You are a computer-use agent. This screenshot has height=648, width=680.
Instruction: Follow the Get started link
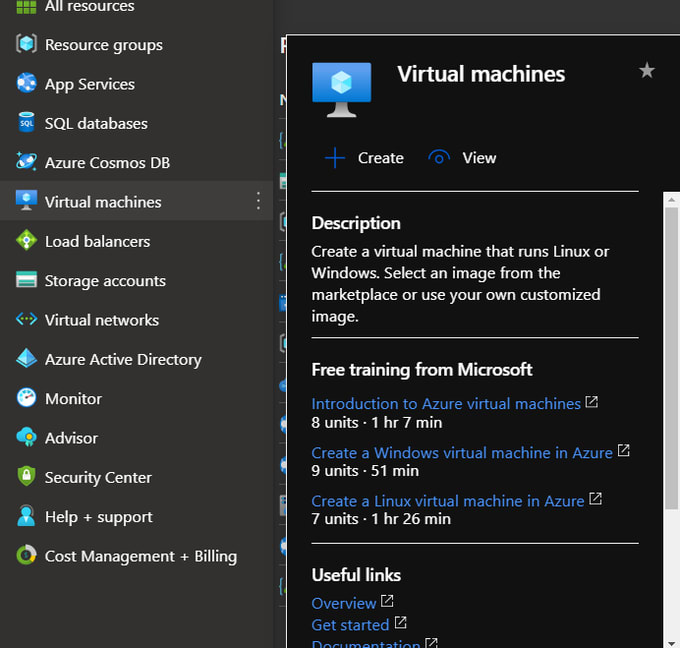pyautogui.click(x=350, y=625)
